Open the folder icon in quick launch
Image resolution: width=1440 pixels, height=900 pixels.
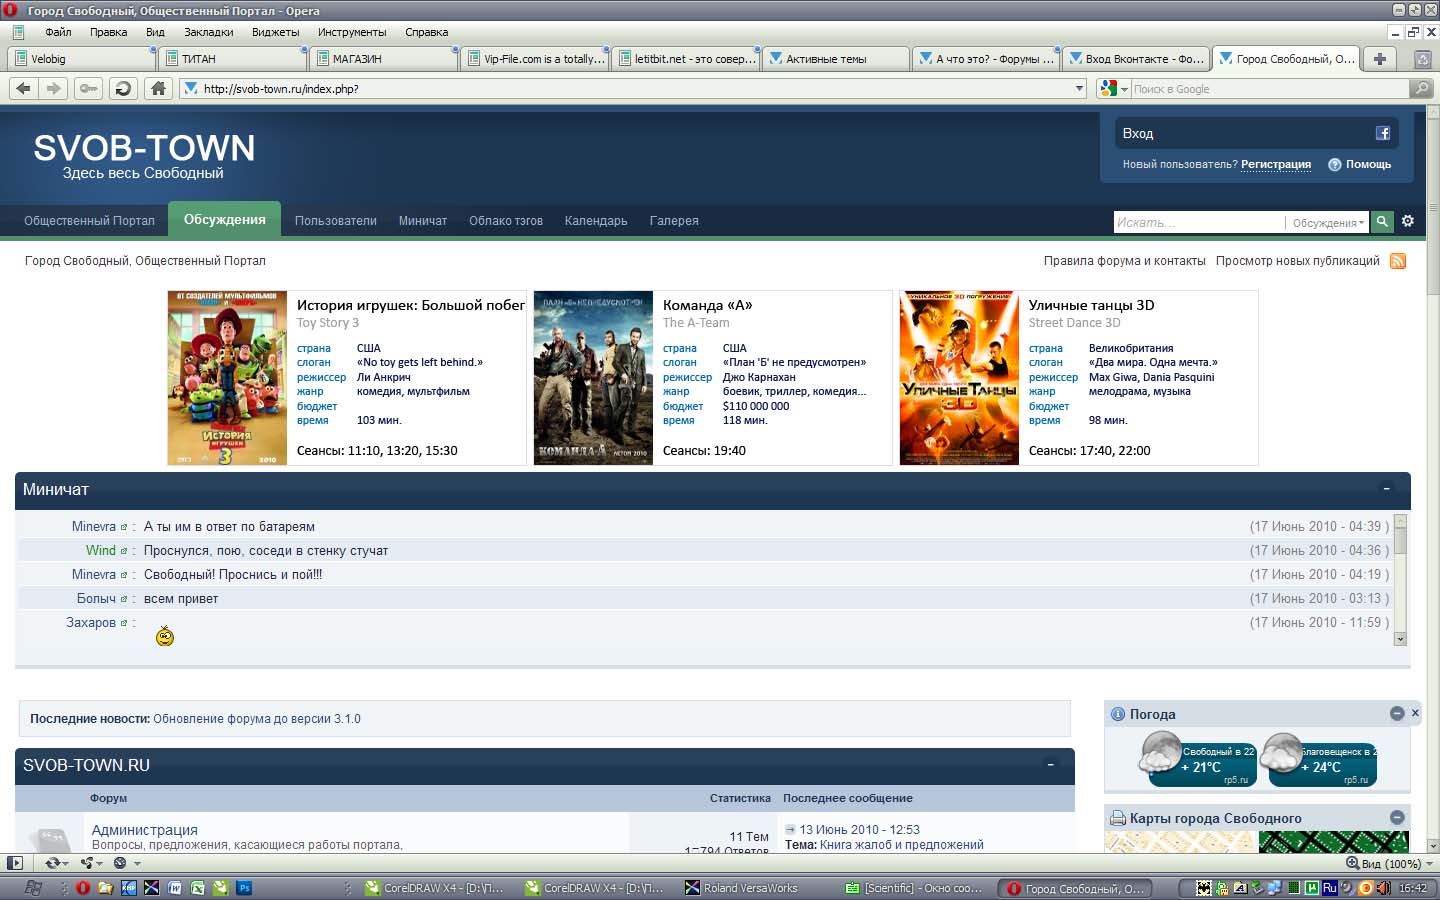105,887
